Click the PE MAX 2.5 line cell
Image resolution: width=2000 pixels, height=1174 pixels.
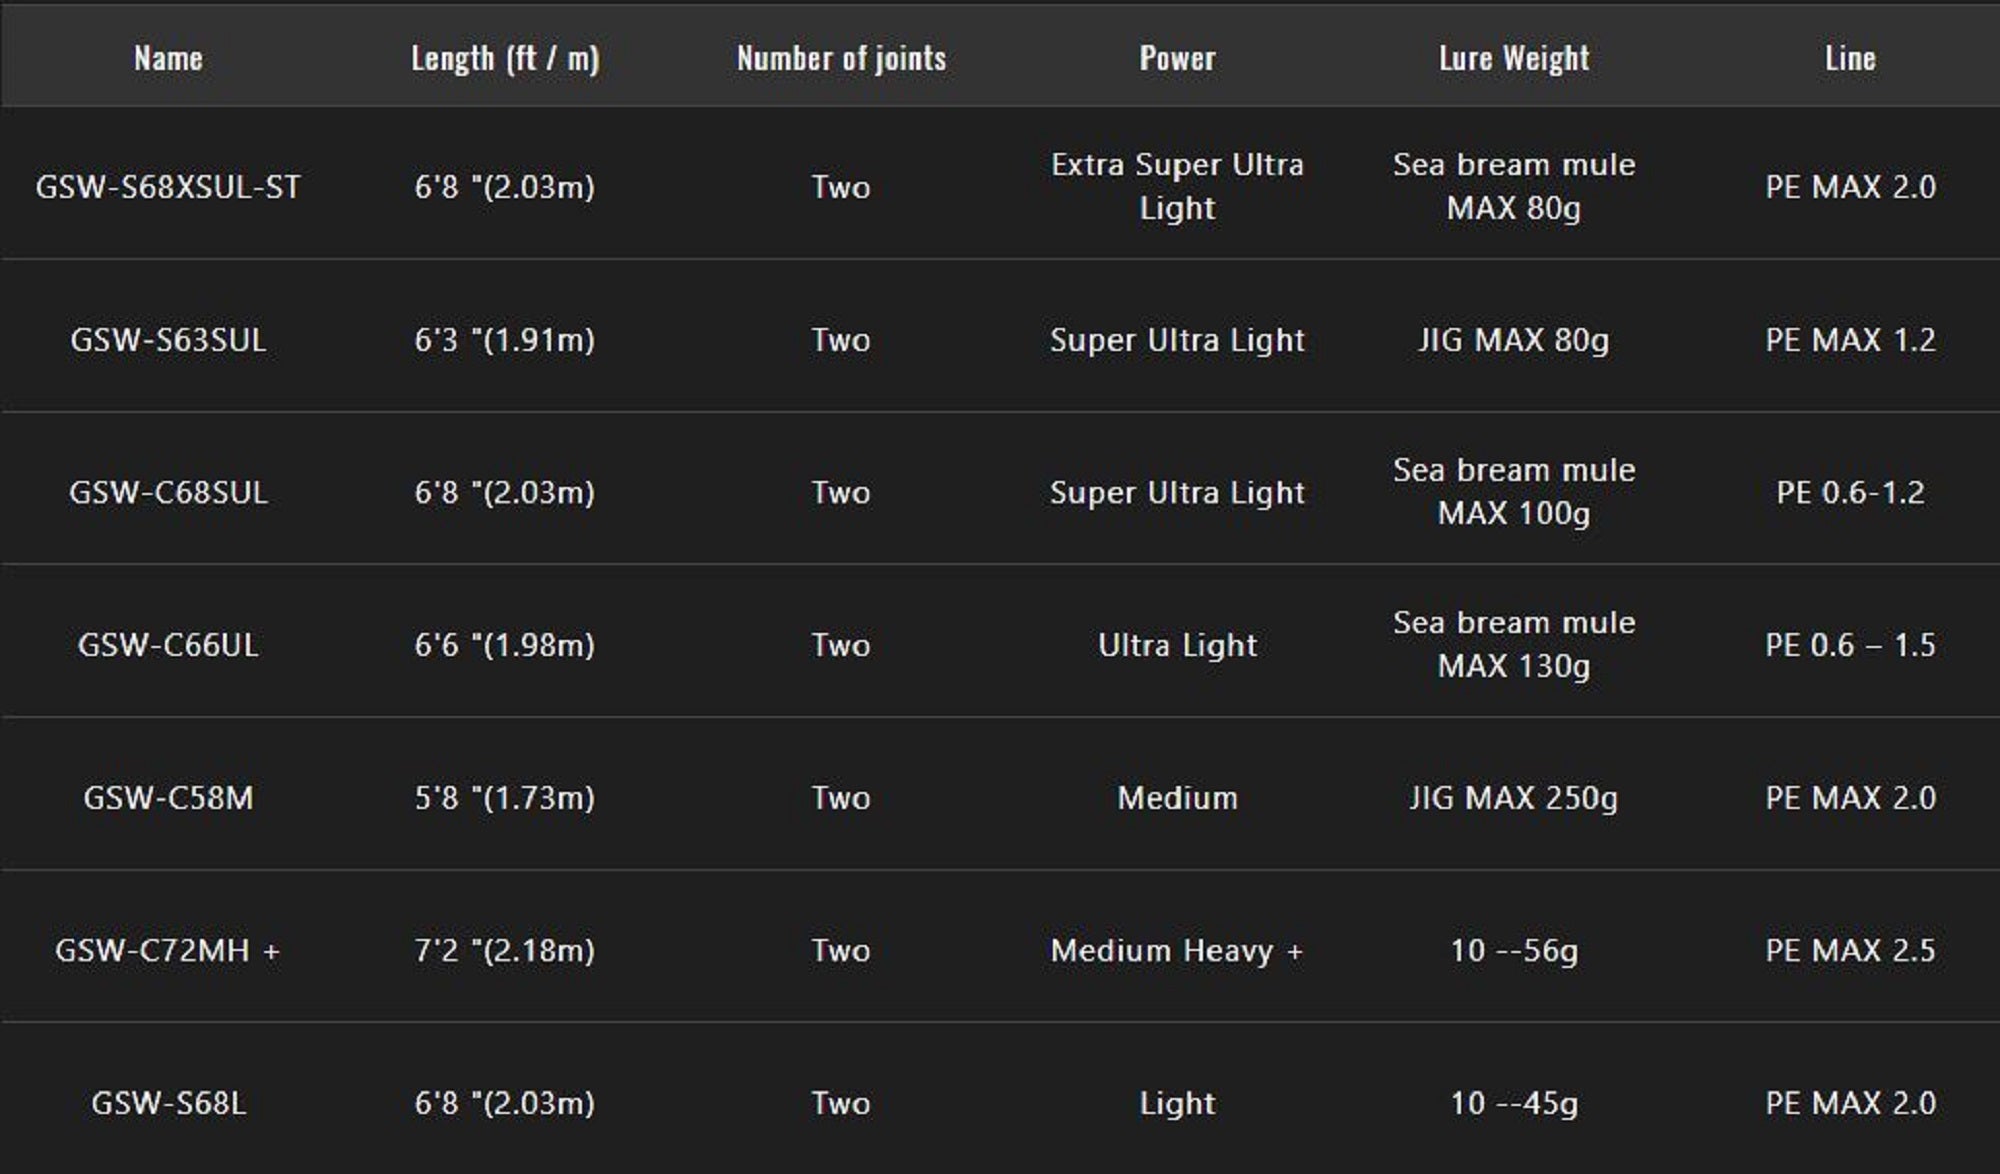[1850, 950]
